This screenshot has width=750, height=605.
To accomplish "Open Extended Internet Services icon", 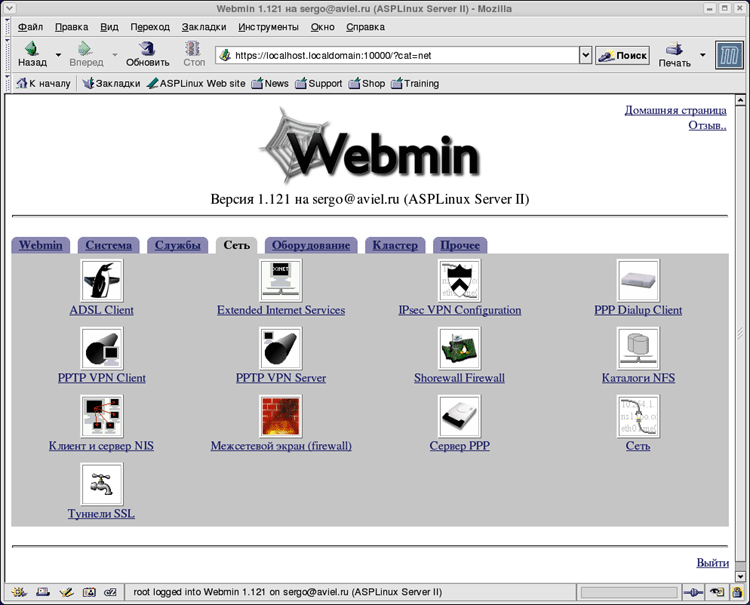I will tap(280, 280).
